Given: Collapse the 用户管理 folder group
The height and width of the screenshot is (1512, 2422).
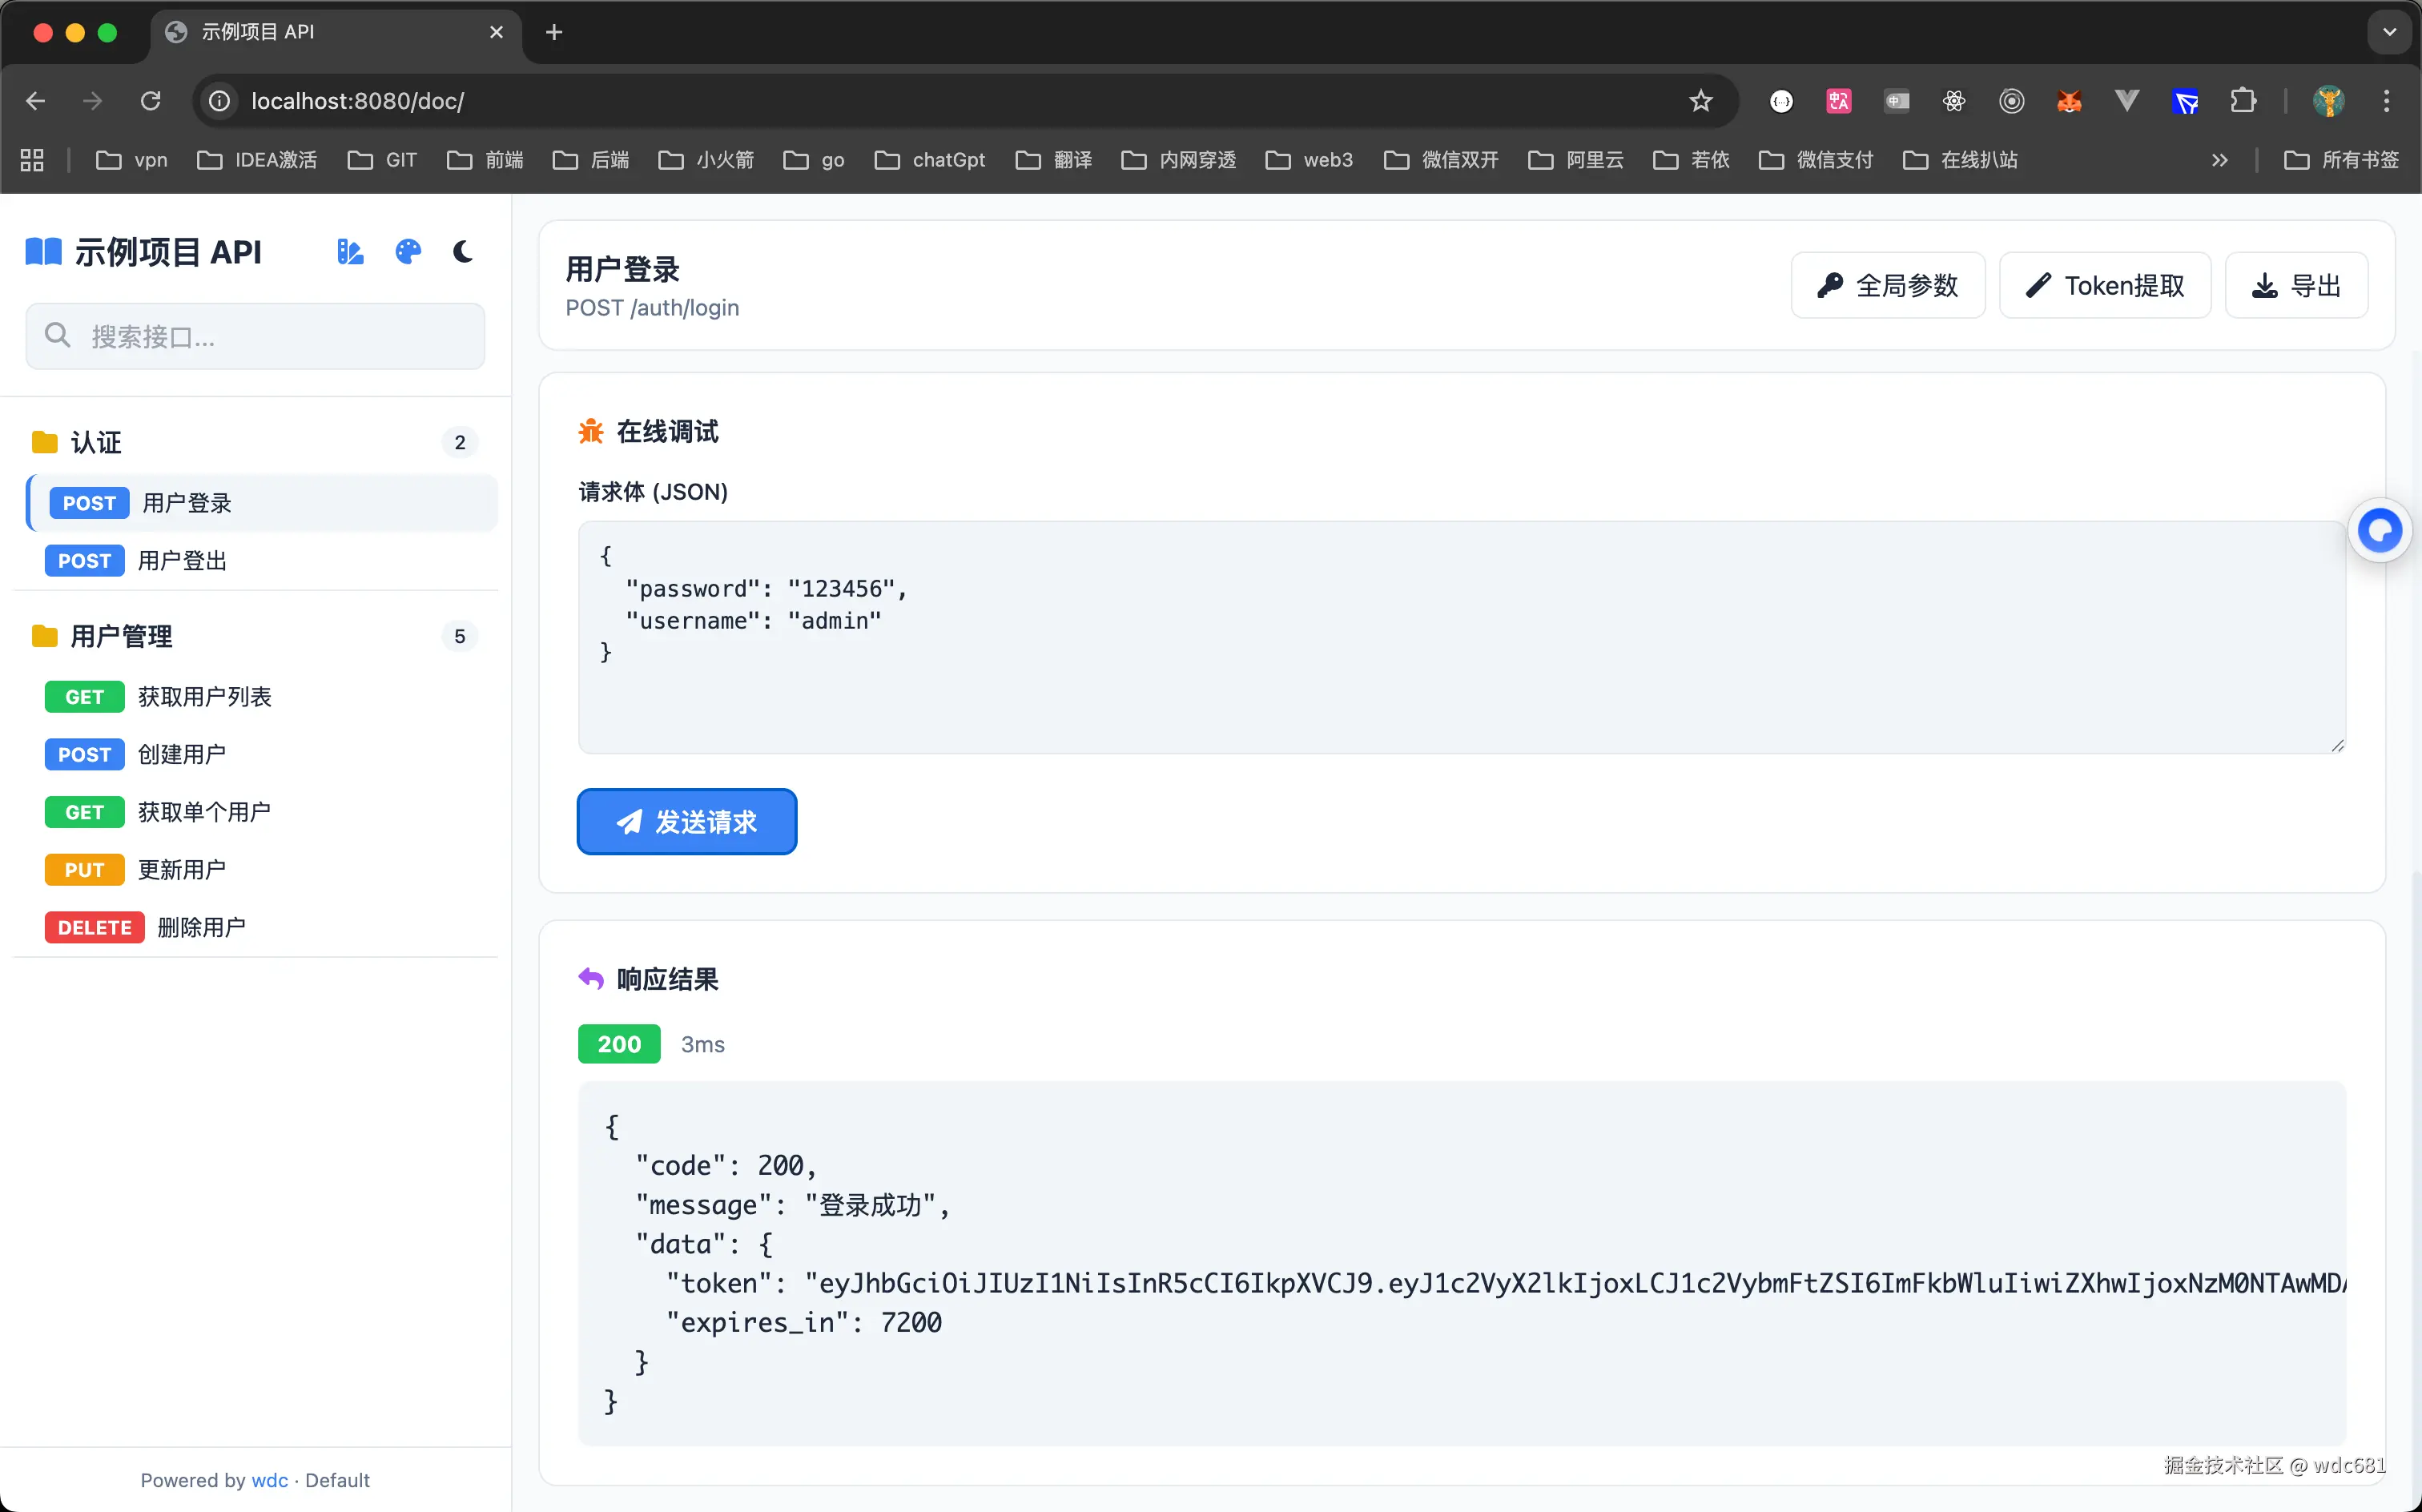Looking at the screenshot, I should click(121, 636).
